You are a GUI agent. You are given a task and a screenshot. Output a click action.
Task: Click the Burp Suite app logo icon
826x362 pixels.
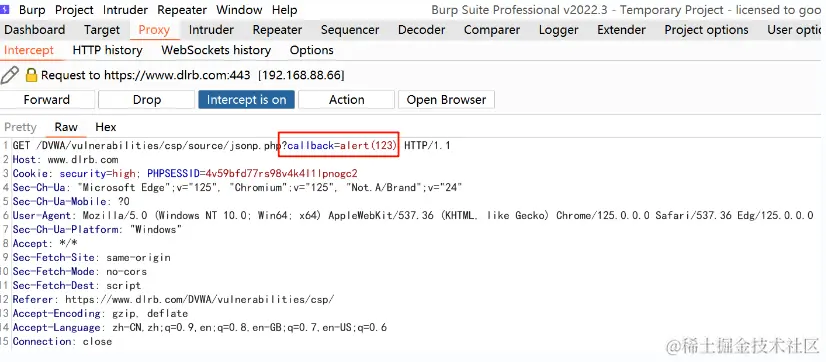tap(5, 9)
